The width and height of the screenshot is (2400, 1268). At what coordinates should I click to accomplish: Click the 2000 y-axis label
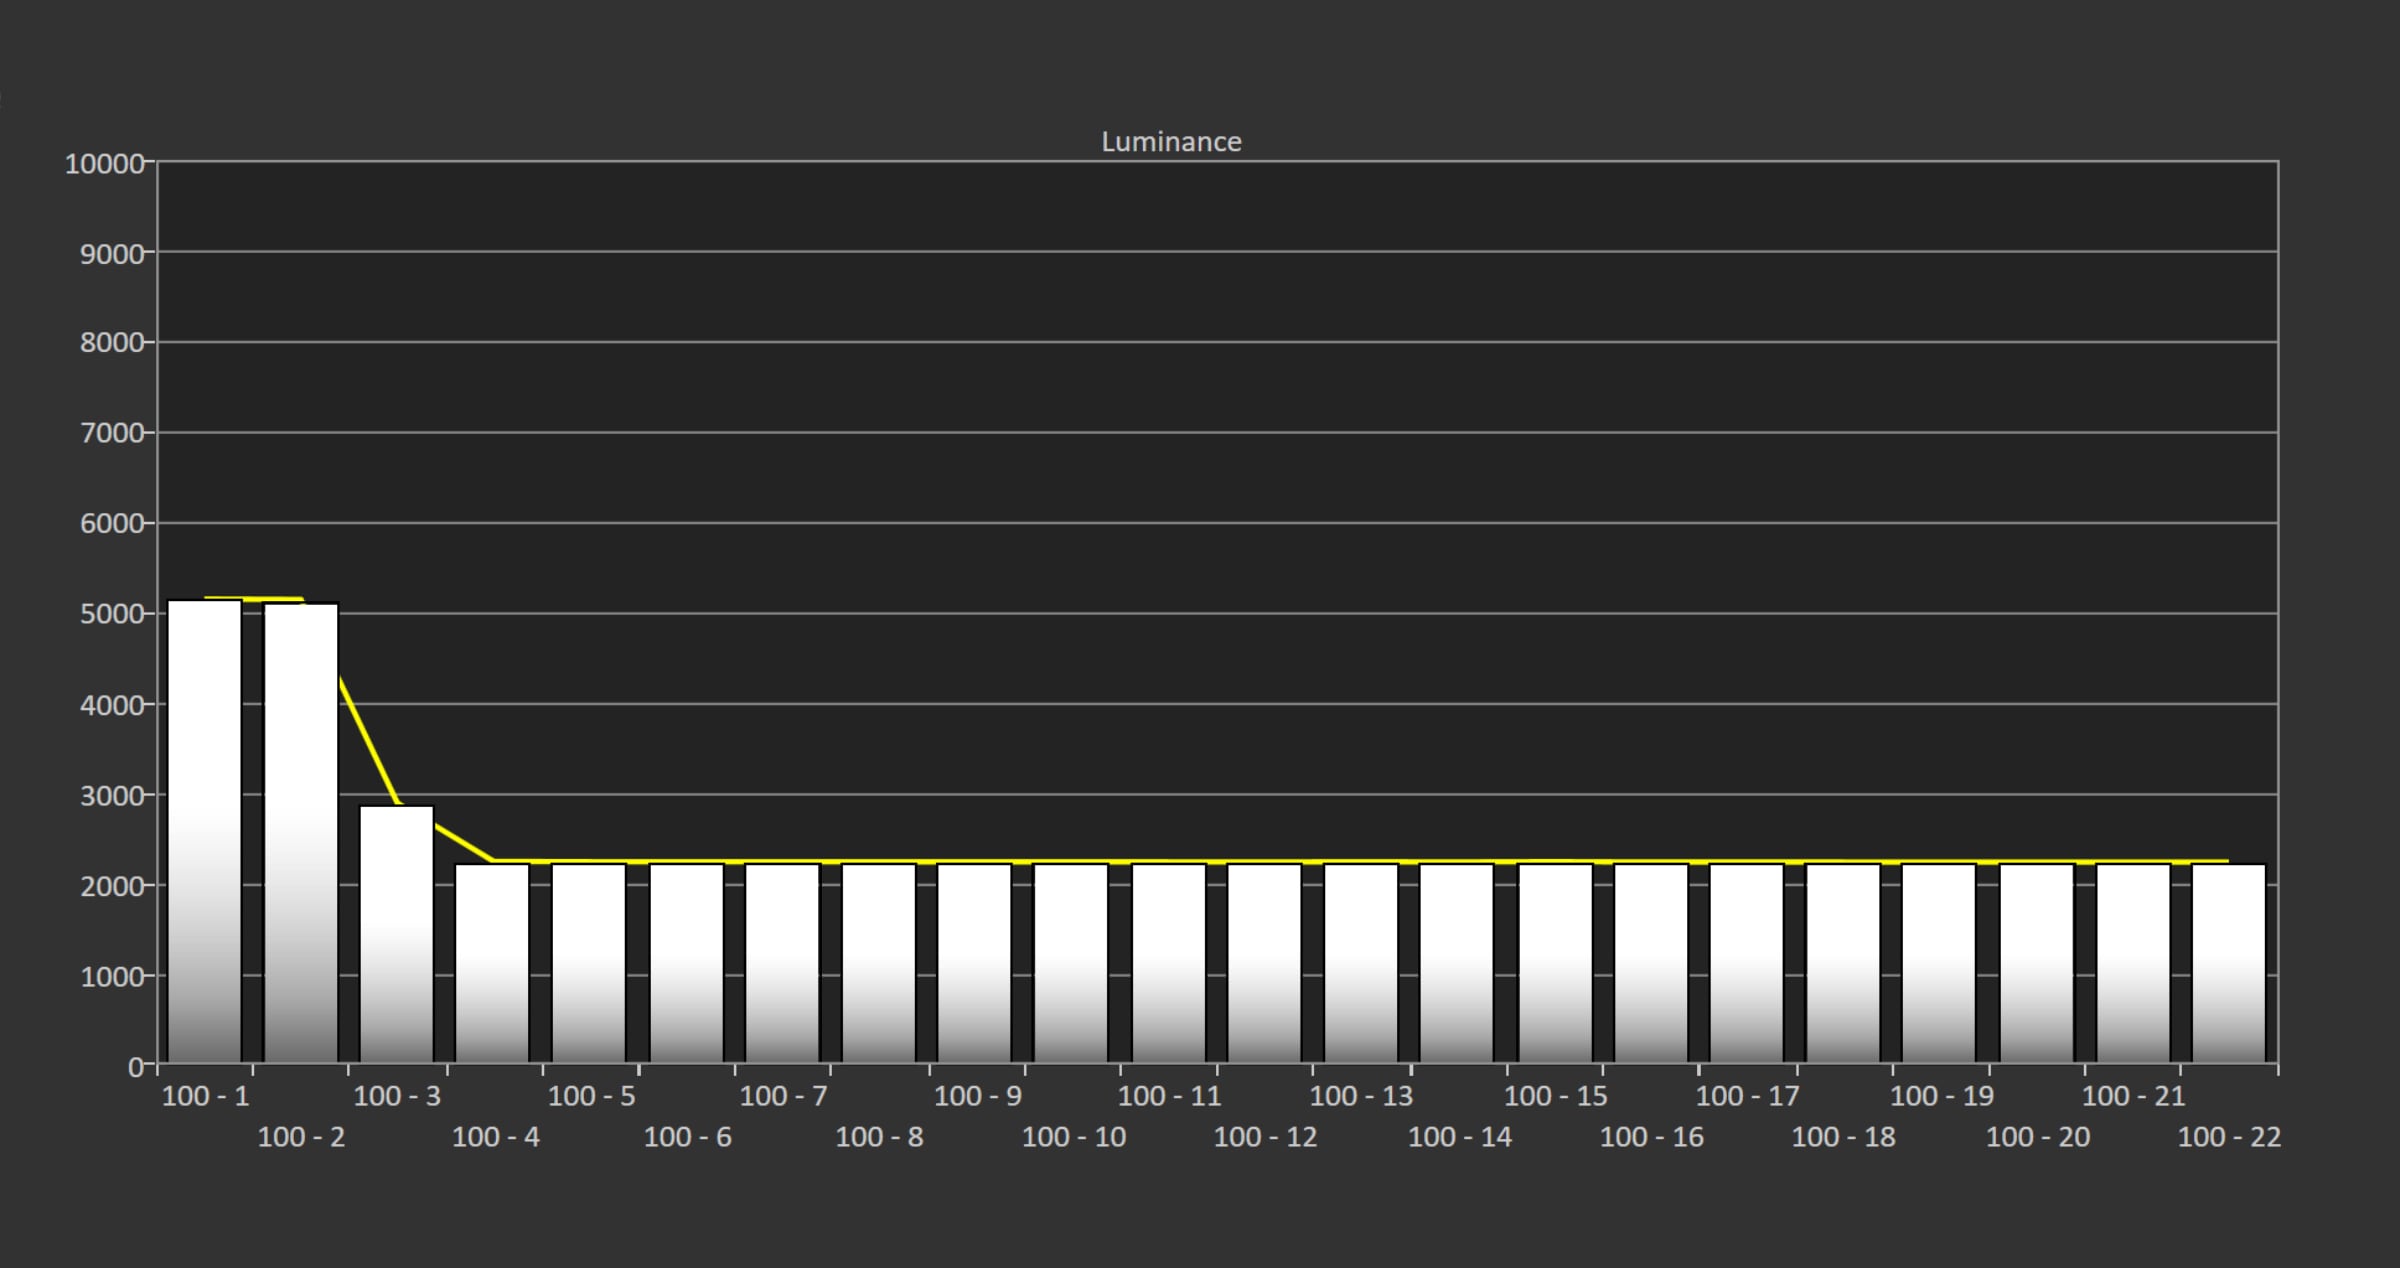click(112, 886)
